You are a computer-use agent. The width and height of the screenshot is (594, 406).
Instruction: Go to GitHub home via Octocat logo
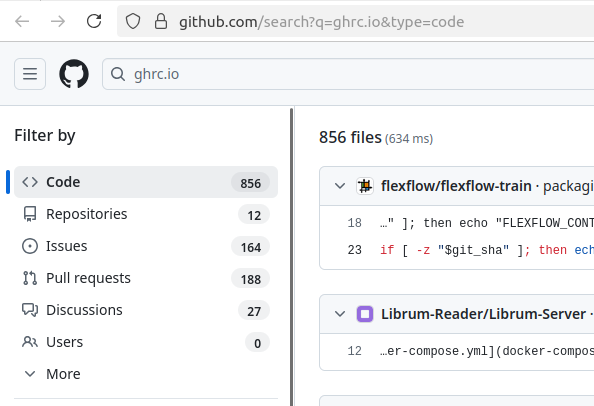coord(74,74)
